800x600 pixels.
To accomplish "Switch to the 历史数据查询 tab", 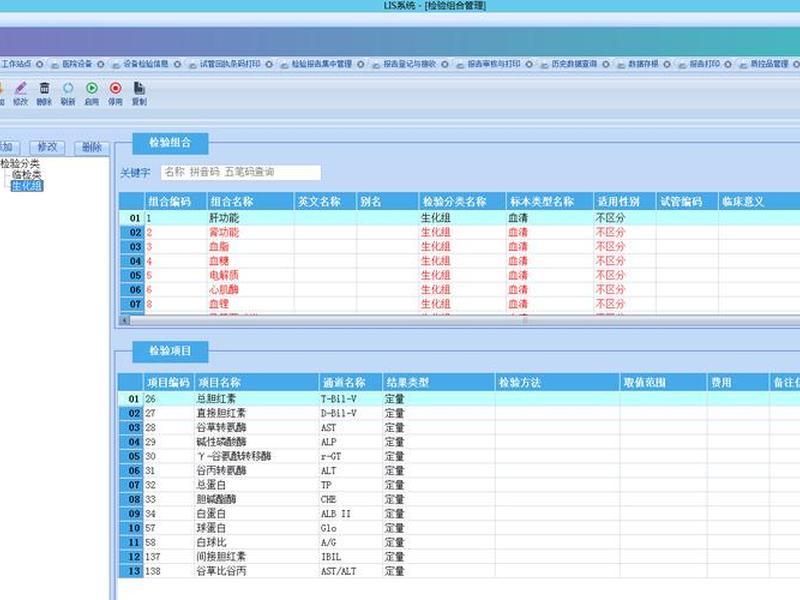I will (x=574, y=64).
